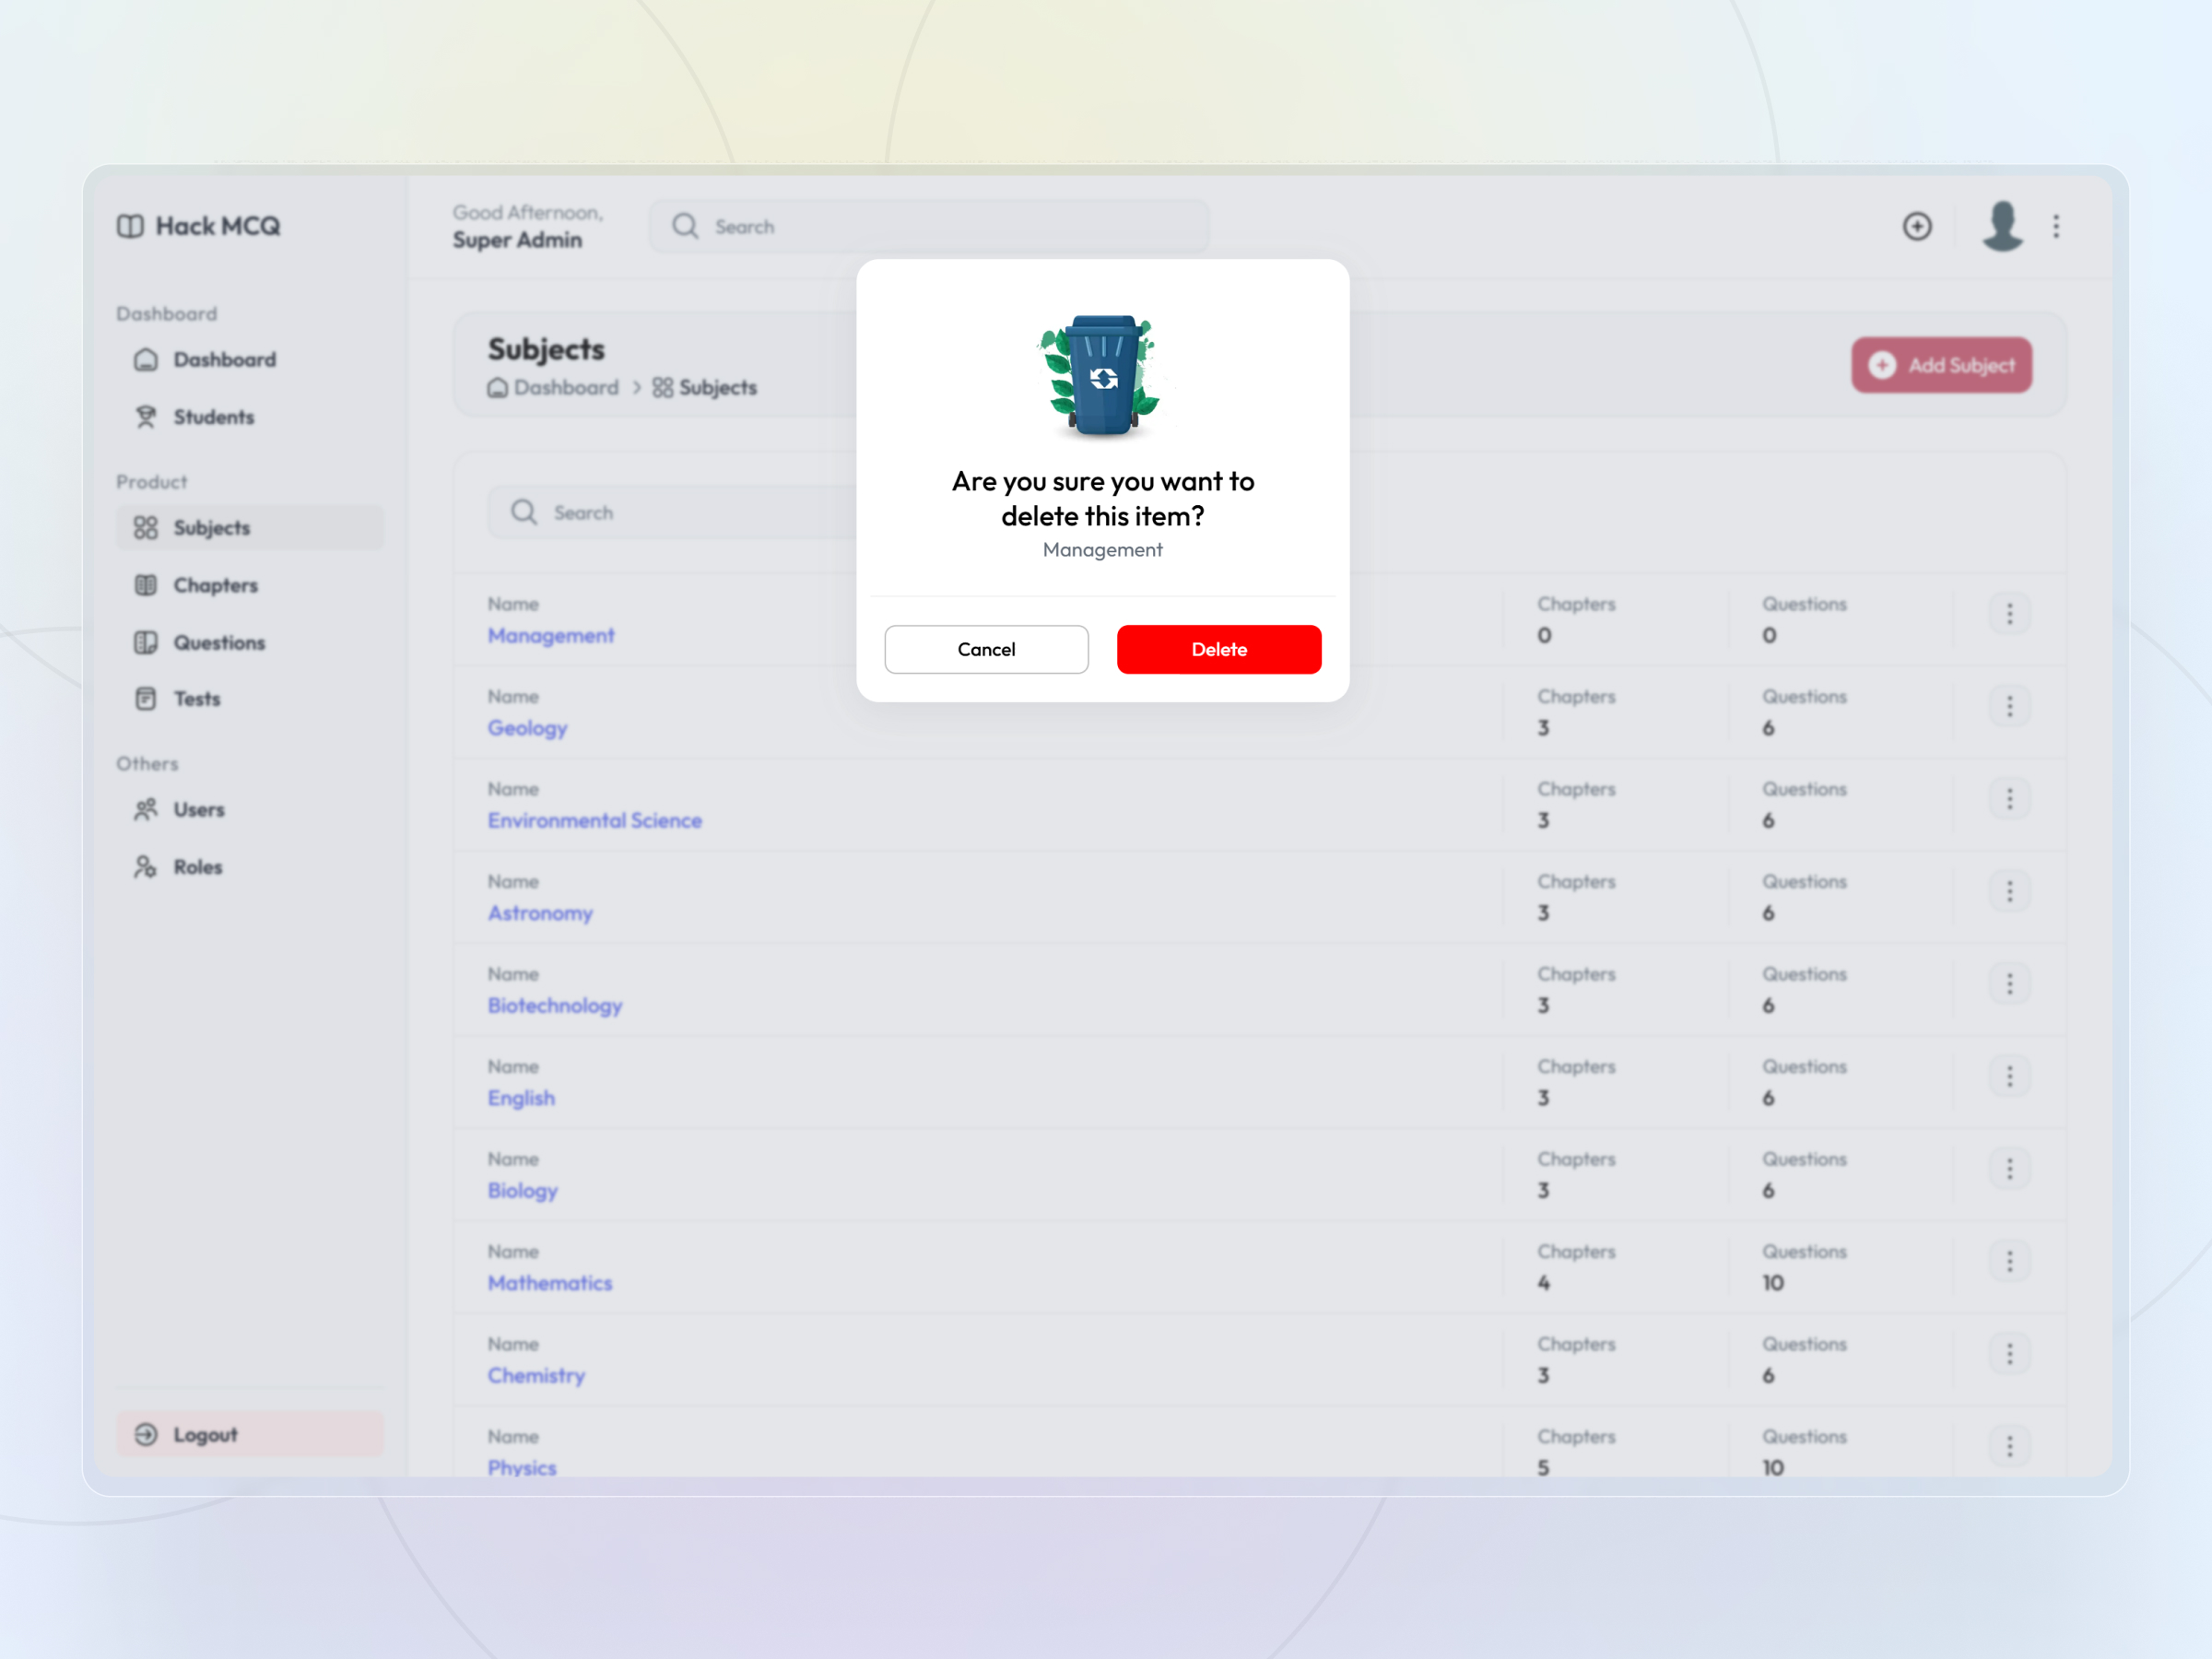This screenshot has height=1659, width=2212.
Task: Open the Subjects item in sidebar menu
Action: [211, 528]
